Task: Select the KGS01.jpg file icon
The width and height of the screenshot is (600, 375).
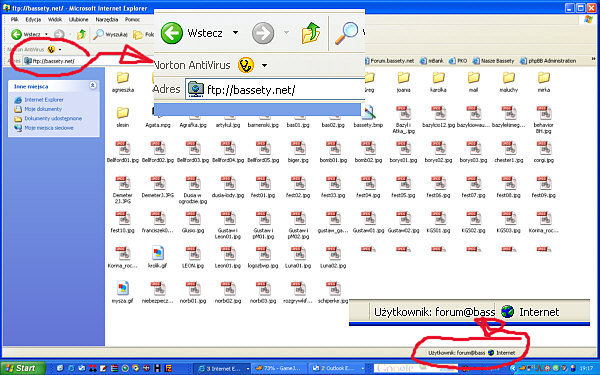Action: 439,218
